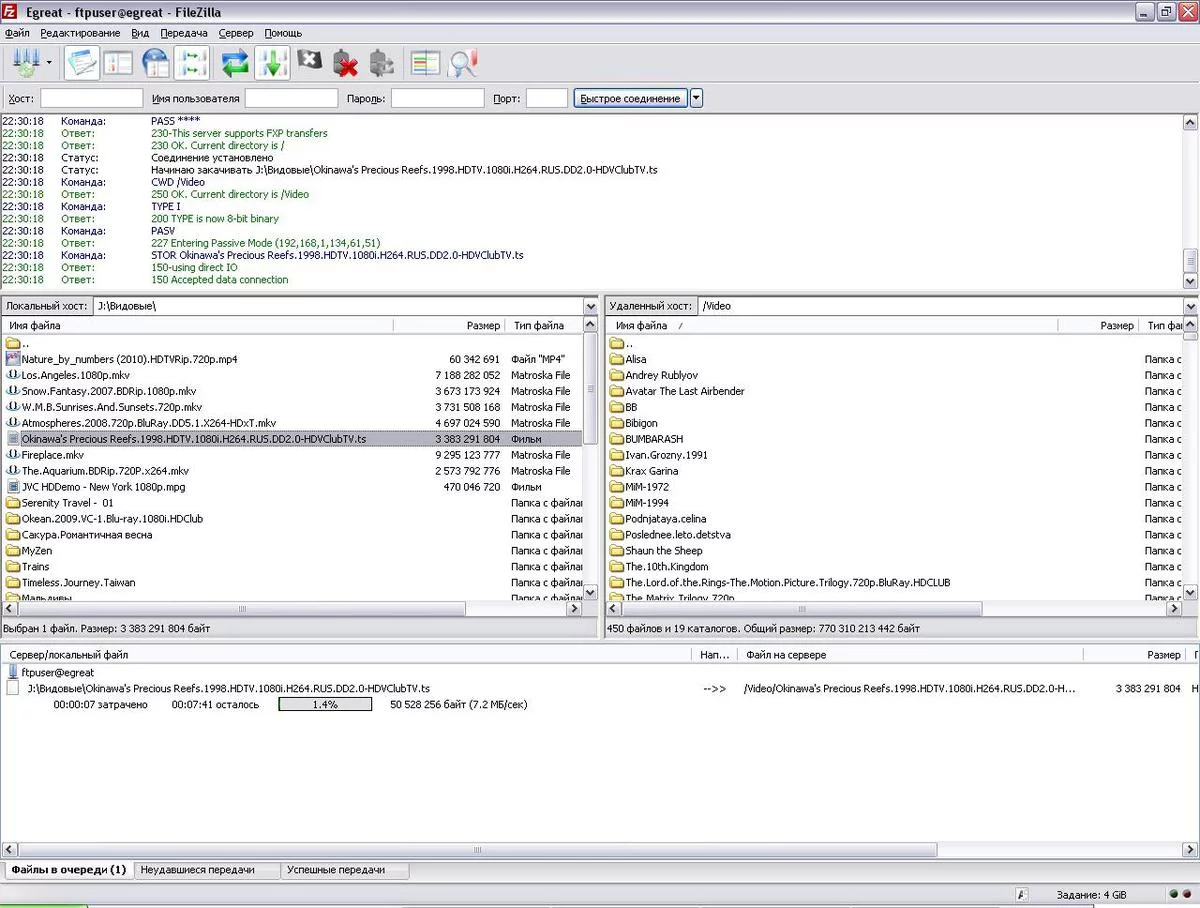Click the 1.4% transfer progress bar
The height and width of the screenshot is (908, 1200).
(x=325, y=704)
